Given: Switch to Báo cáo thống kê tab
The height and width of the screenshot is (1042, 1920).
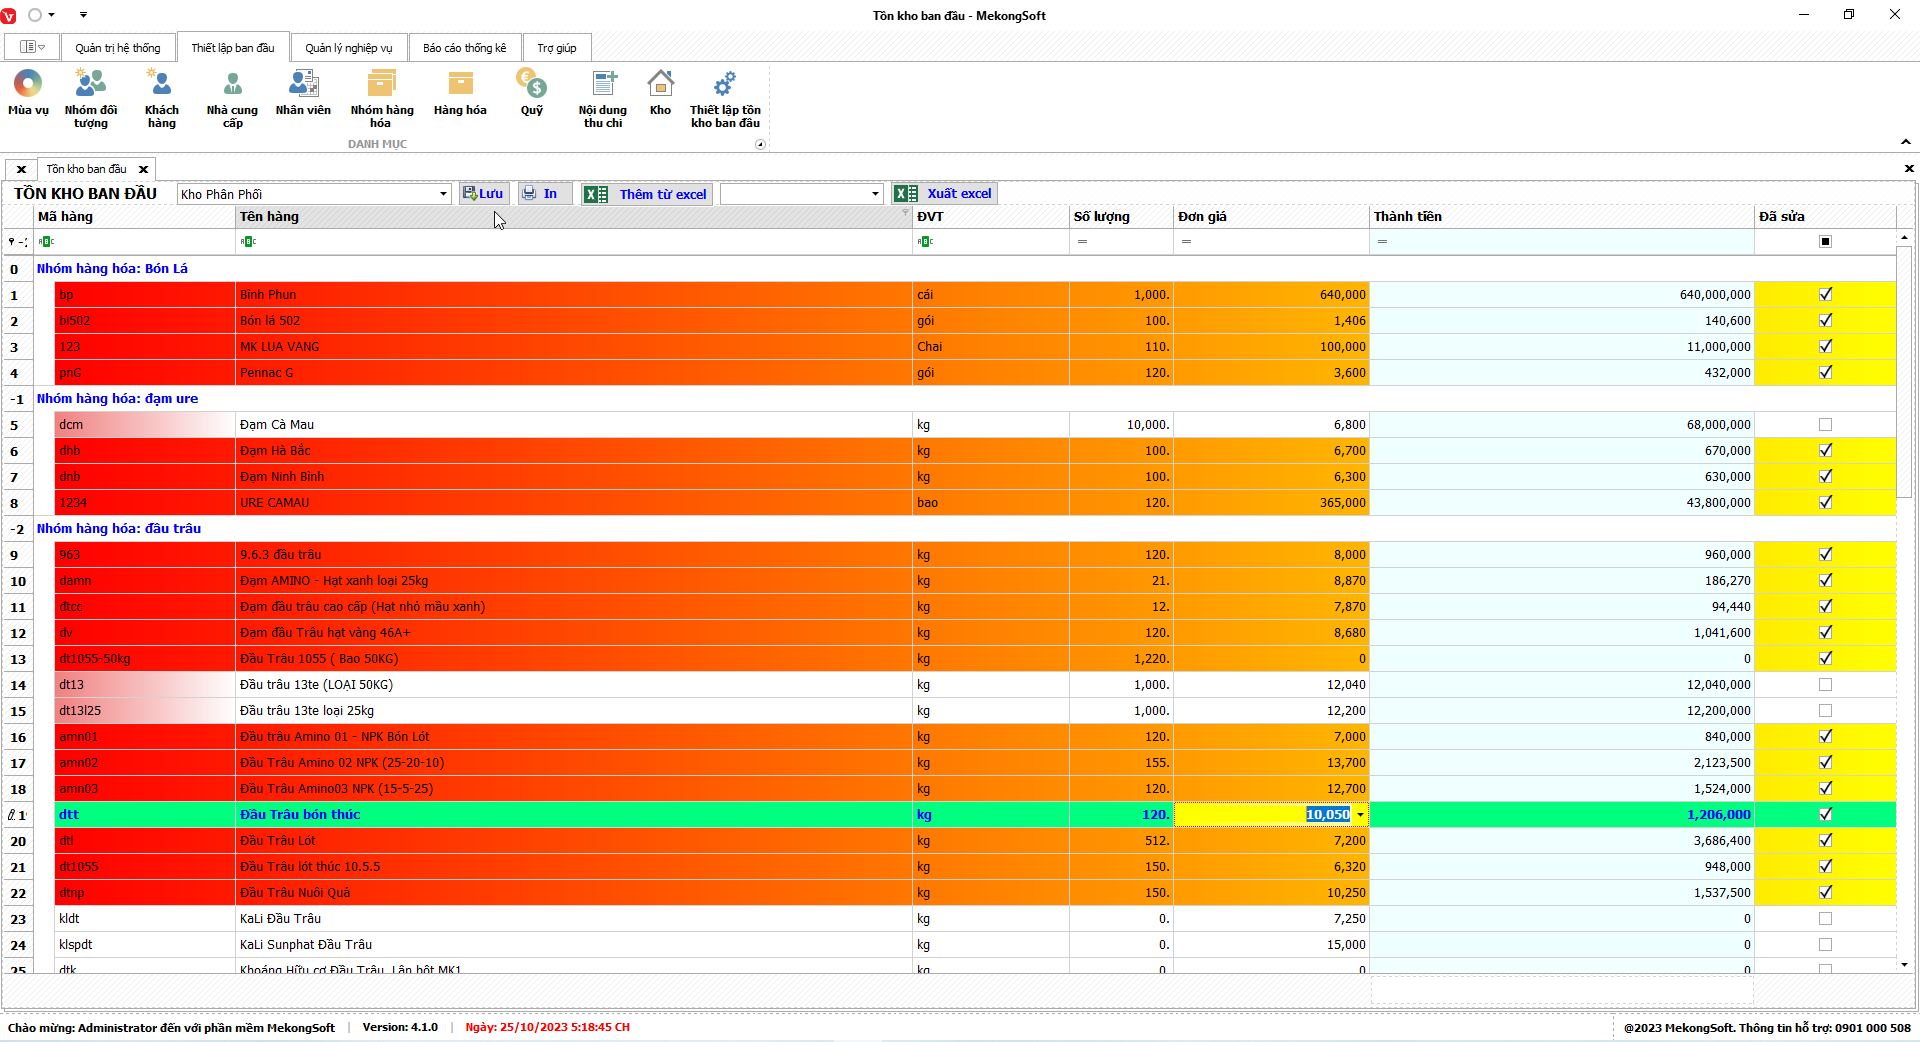Looking at the screenshot, I should pyautogui.click(x=464, y=48).
